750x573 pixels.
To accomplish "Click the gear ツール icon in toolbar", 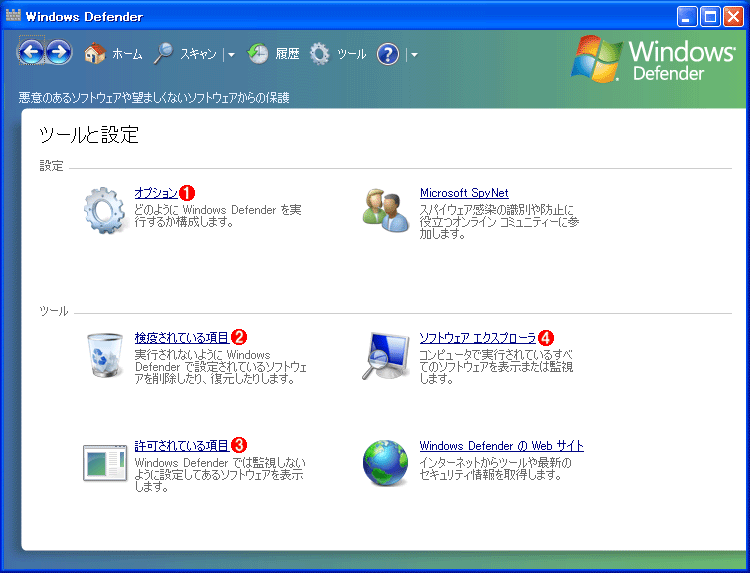I will pos(320,54).
